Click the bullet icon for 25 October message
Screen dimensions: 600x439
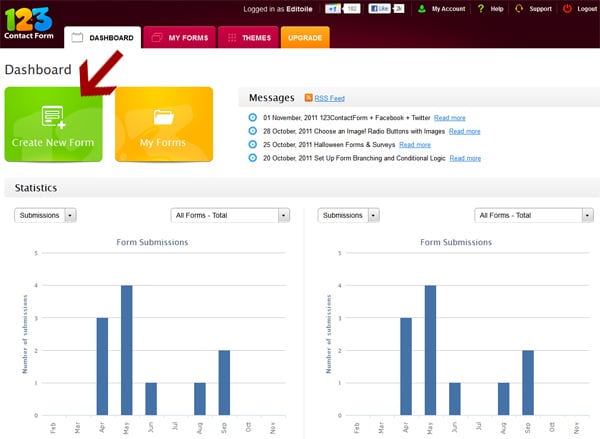[x=253, y=144]
